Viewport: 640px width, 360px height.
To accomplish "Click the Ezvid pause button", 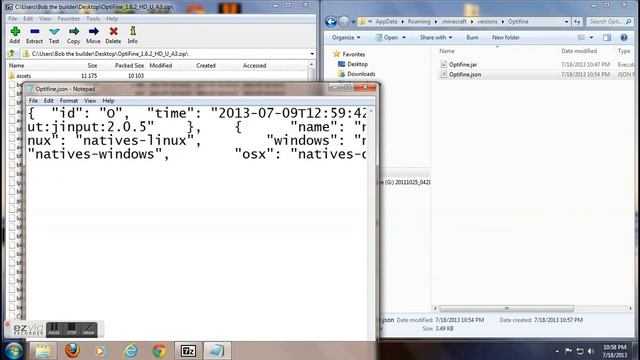I will pyautogui.click(x=54, y=329).
